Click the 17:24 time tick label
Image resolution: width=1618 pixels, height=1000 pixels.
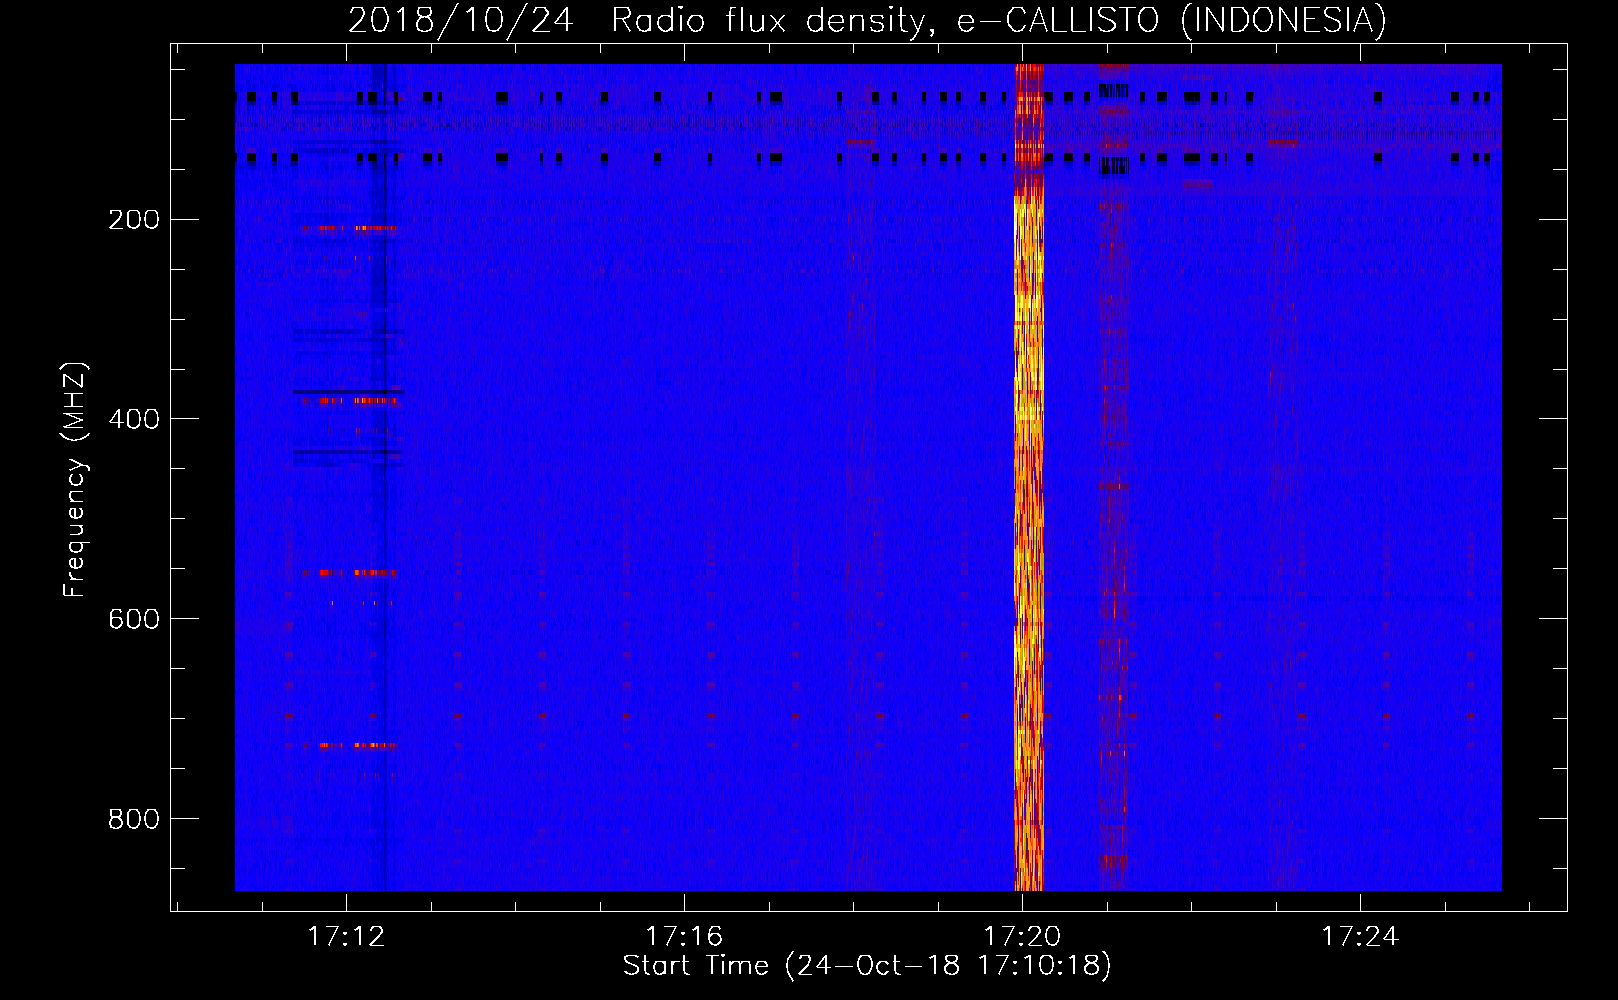click(1360, 936)
